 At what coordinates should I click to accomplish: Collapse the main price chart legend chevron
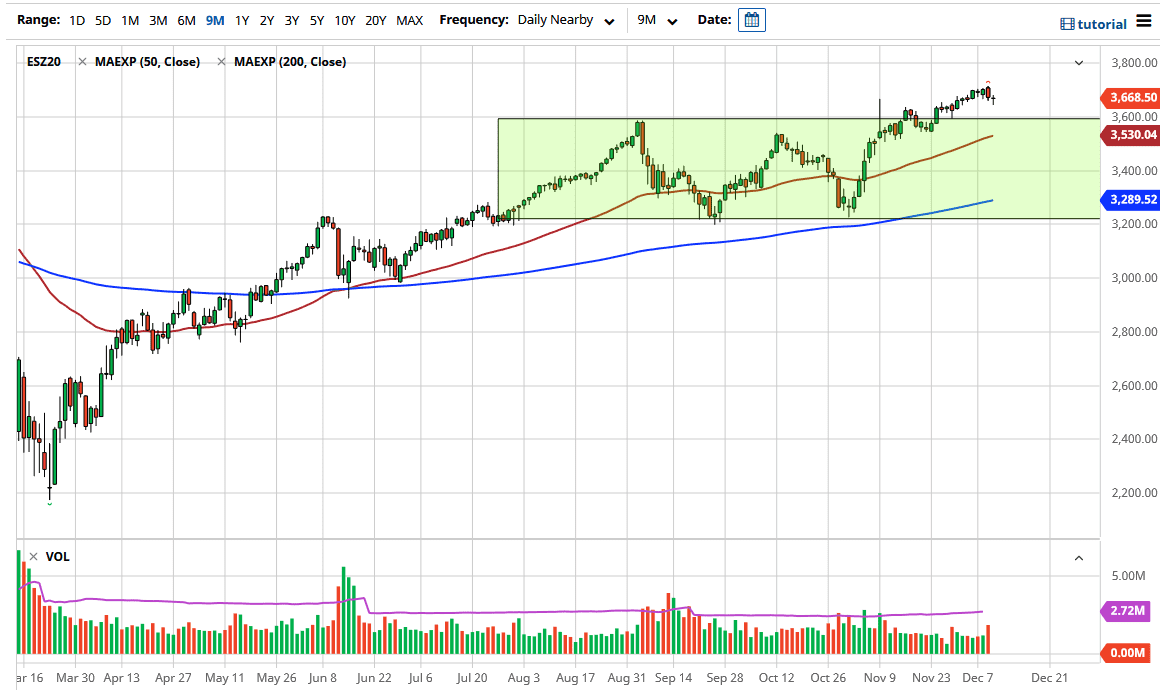tap(1079, 63)
